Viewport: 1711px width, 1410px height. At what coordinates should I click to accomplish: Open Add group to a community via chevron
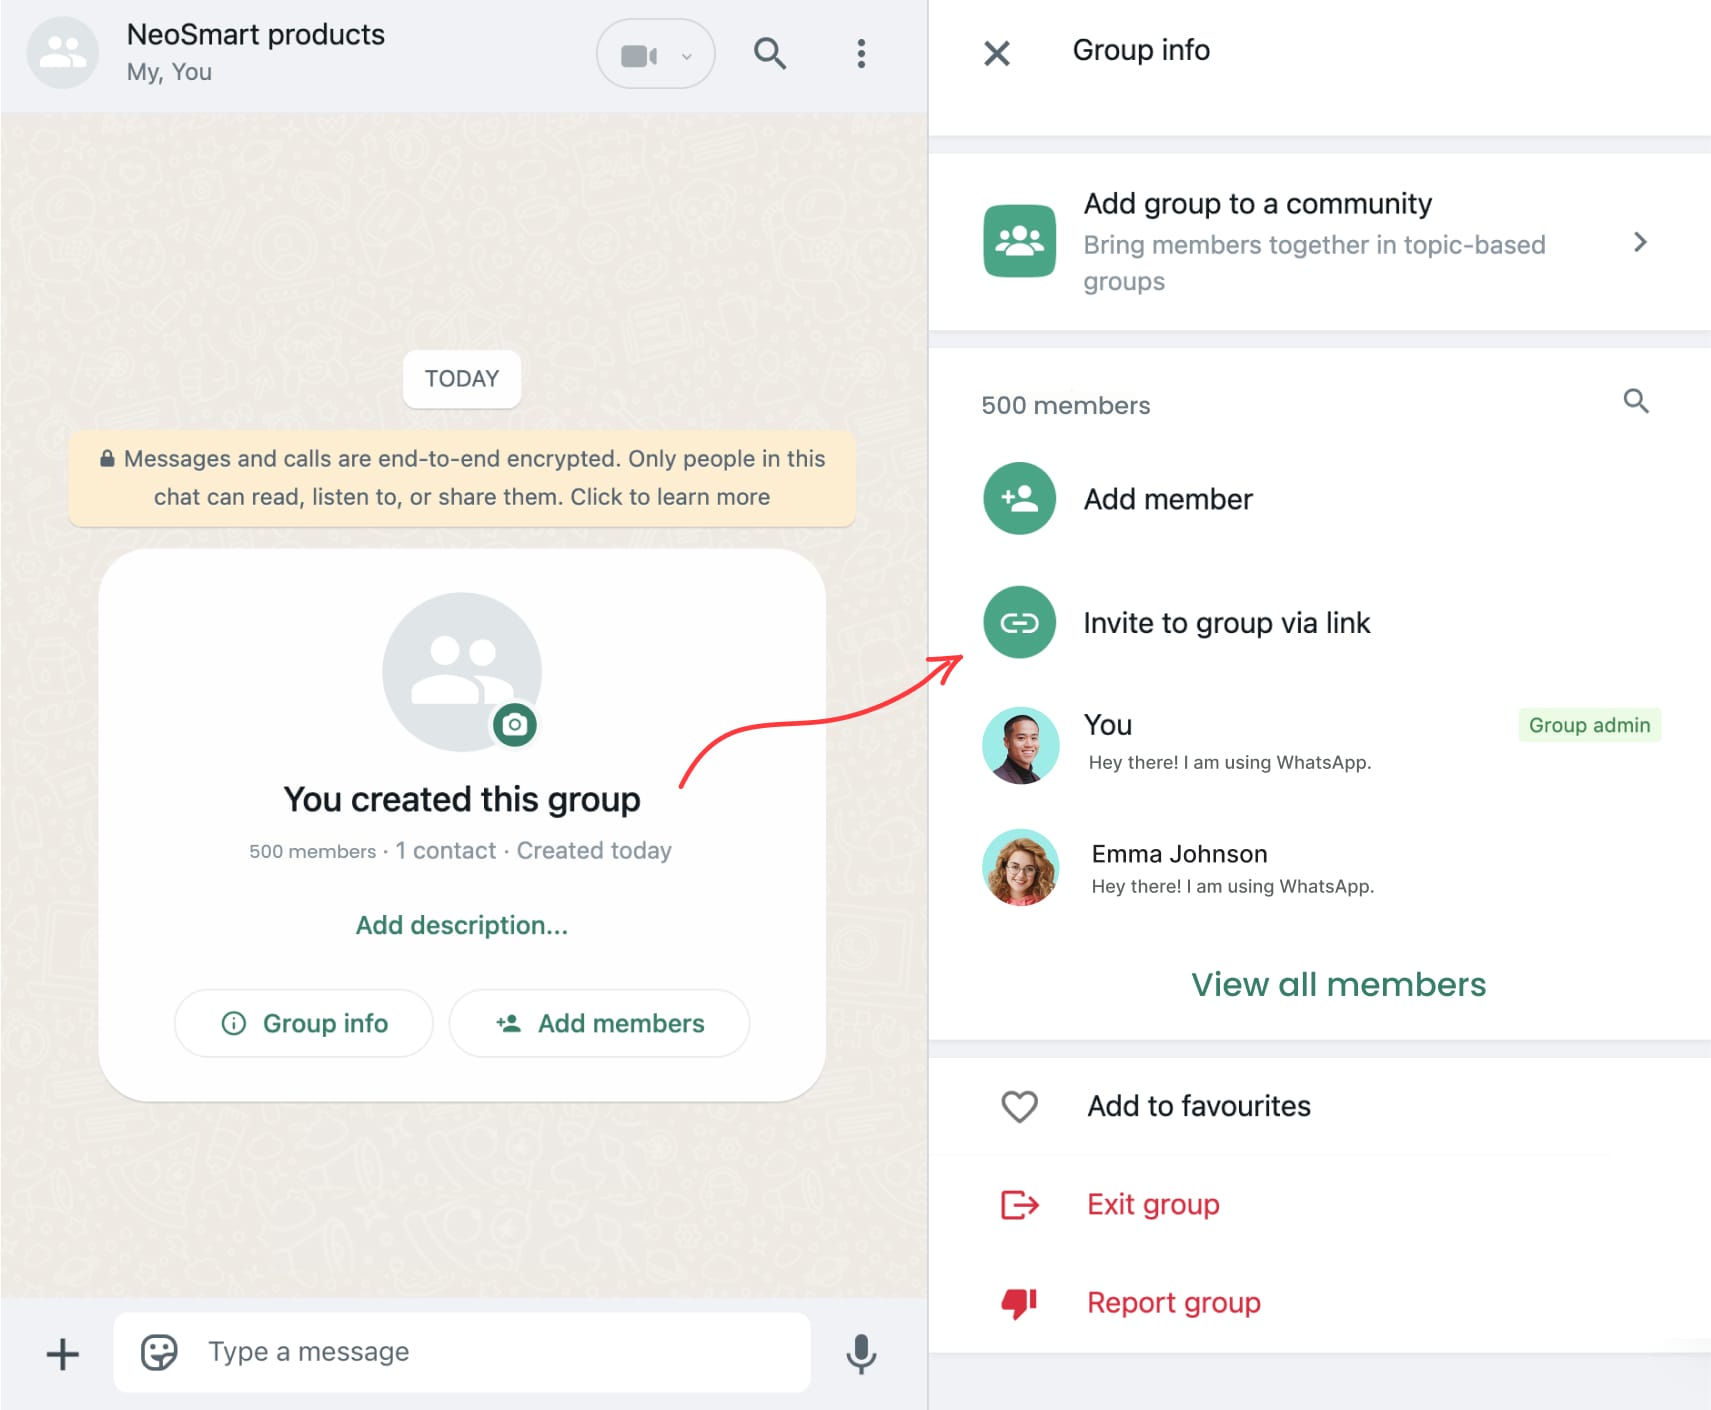(1640, 242)
